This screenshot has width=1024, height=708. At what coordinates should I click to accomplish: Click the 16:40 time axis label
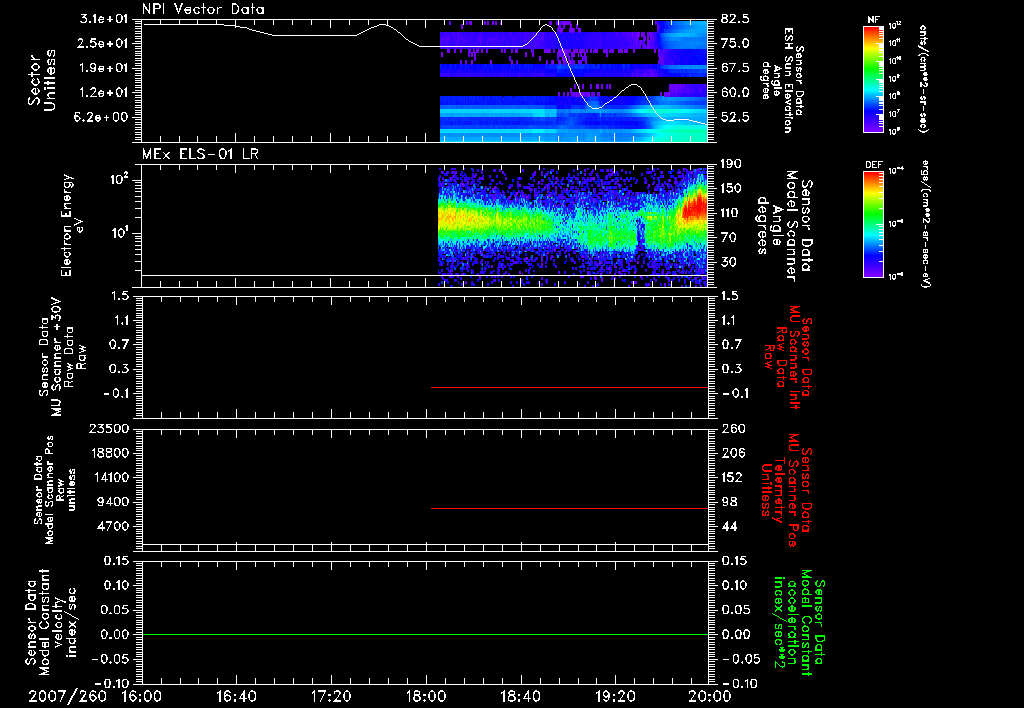[x=236, y=696]
